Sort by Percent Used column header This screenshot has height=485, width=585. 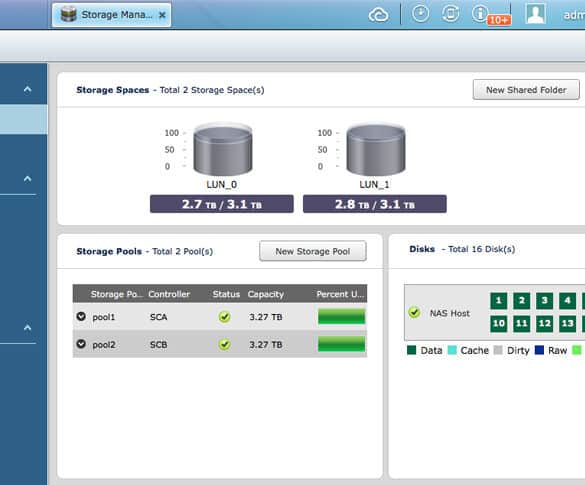[x=340, y=294]
